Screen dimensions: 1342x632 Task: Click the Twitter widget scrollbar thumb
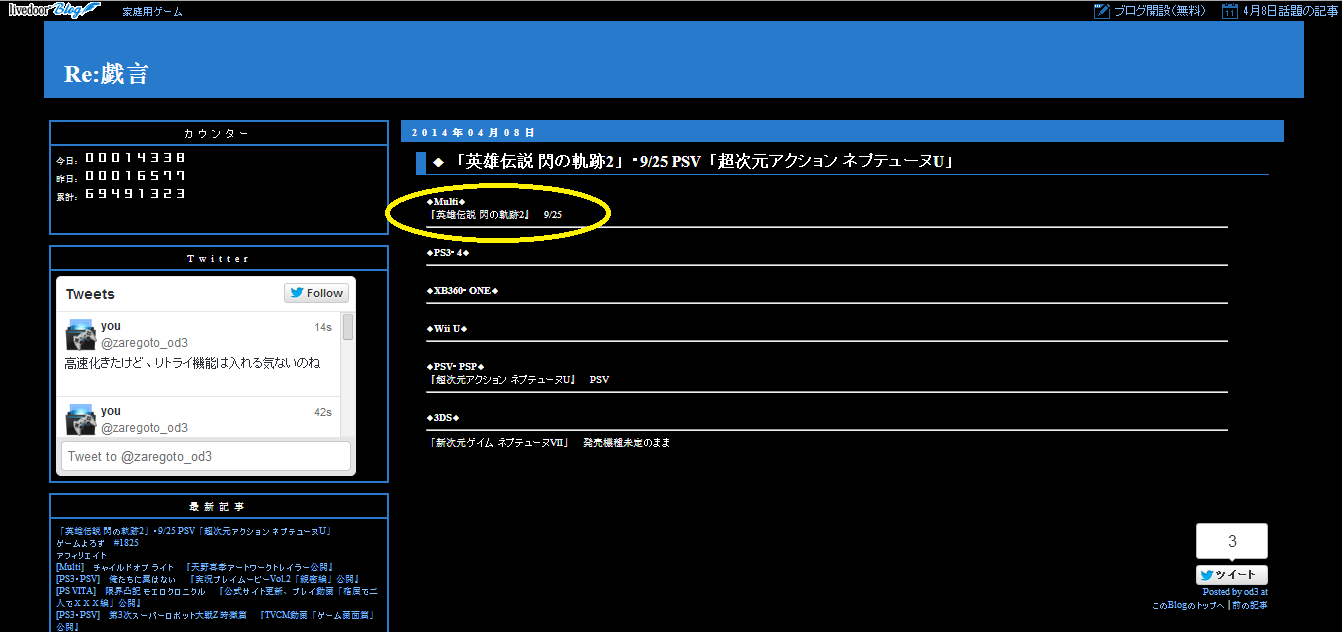tap(348, 328)
